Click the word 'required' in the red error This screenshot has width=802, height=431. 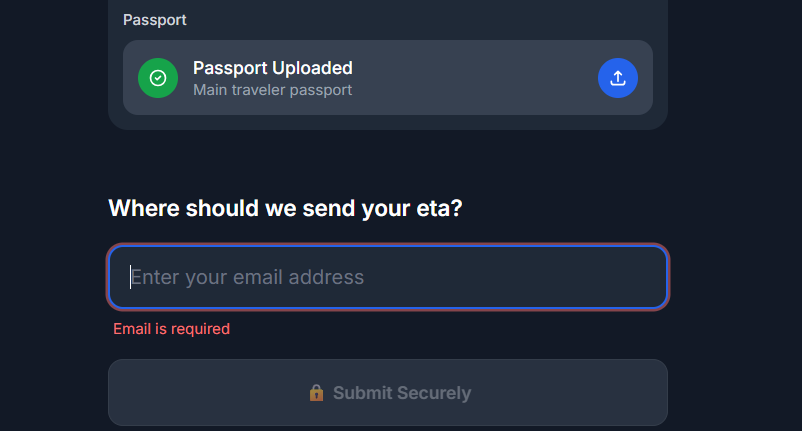[x=200, y=329]
